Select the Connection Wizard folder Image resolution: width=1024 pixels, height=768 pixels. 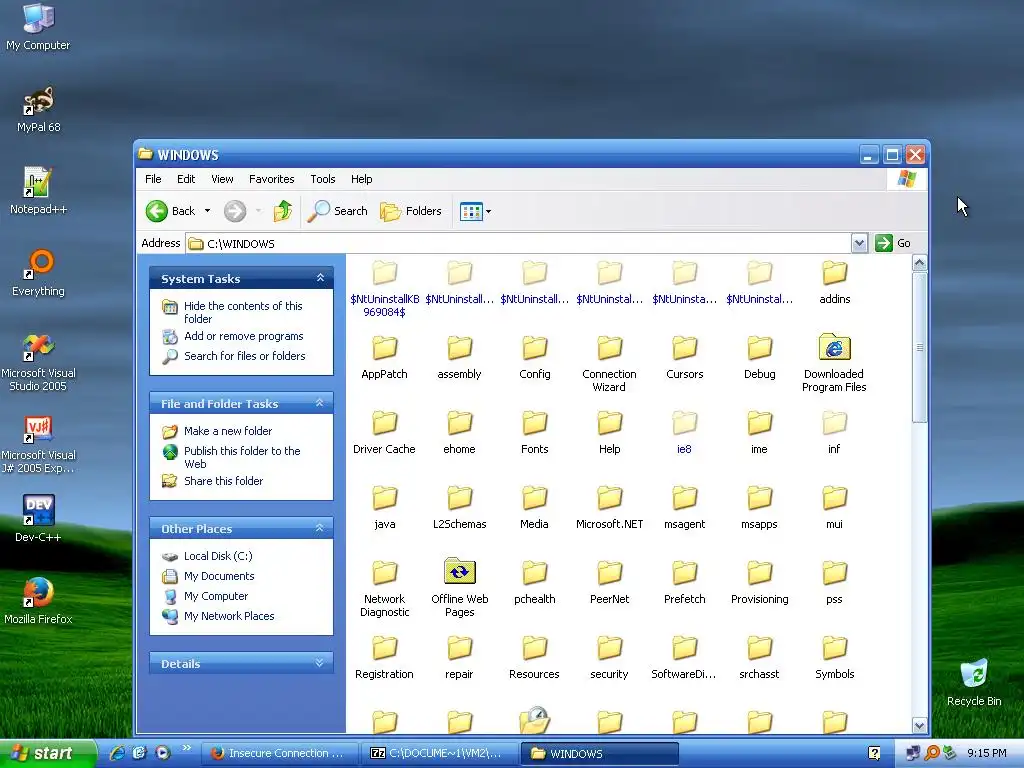609,363
